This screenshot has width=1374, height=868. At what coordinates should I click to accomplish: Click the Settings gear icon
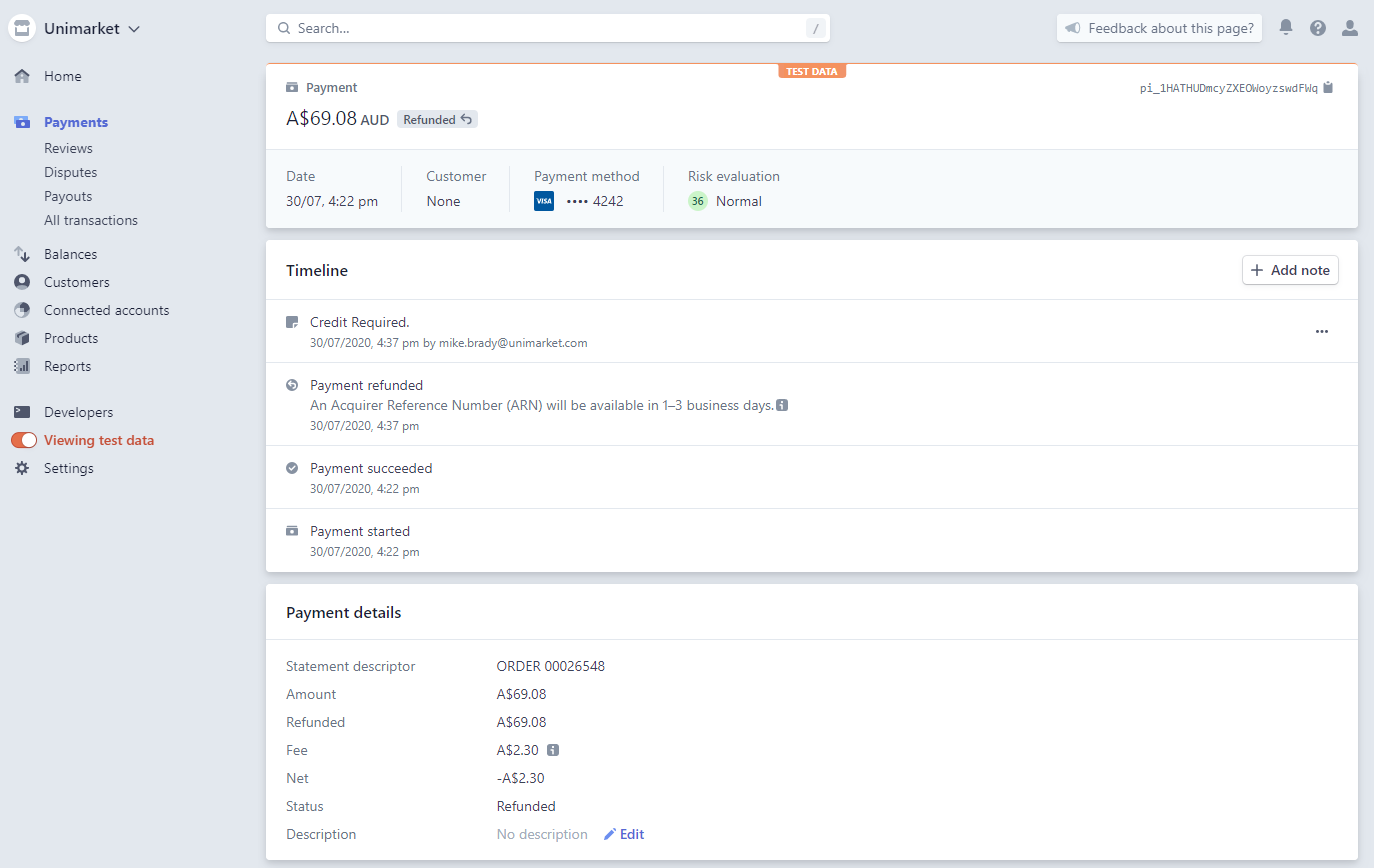22,468
